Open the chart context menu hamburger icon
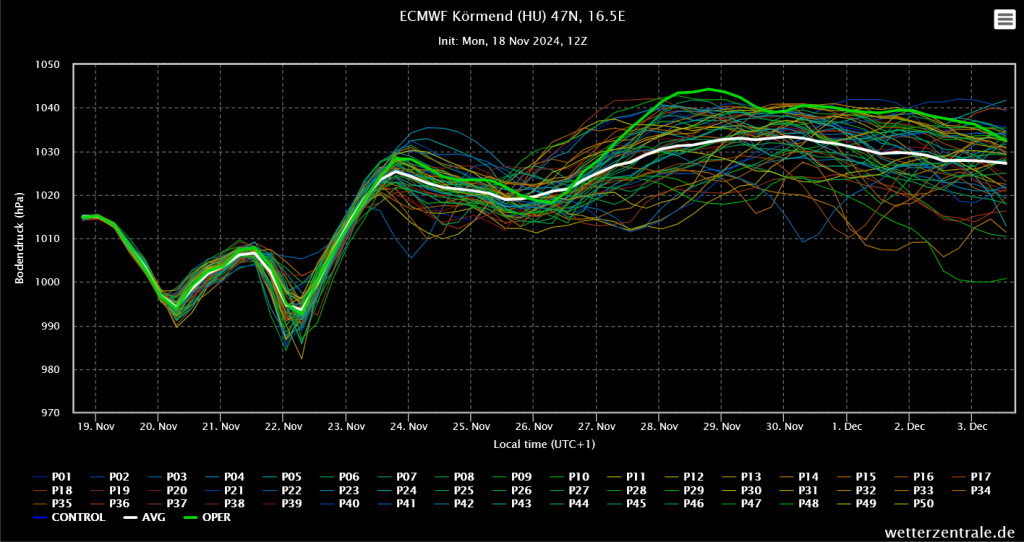 pos(1003,19)
